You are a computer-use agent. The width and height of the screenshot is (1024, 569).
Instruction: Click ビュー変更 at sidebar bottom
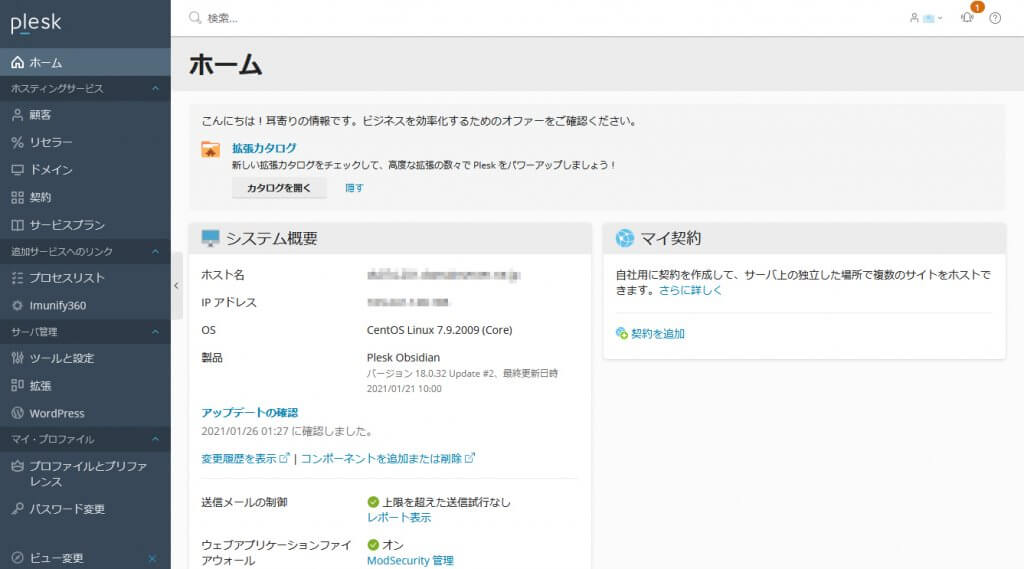coord(56,558)
